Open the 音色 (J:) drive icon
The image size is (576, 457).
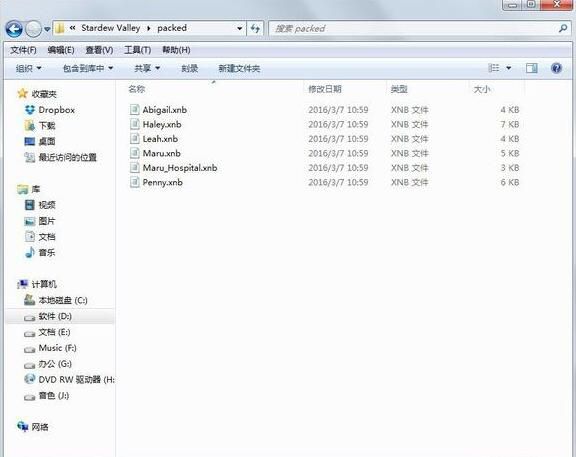coord(29,397)
